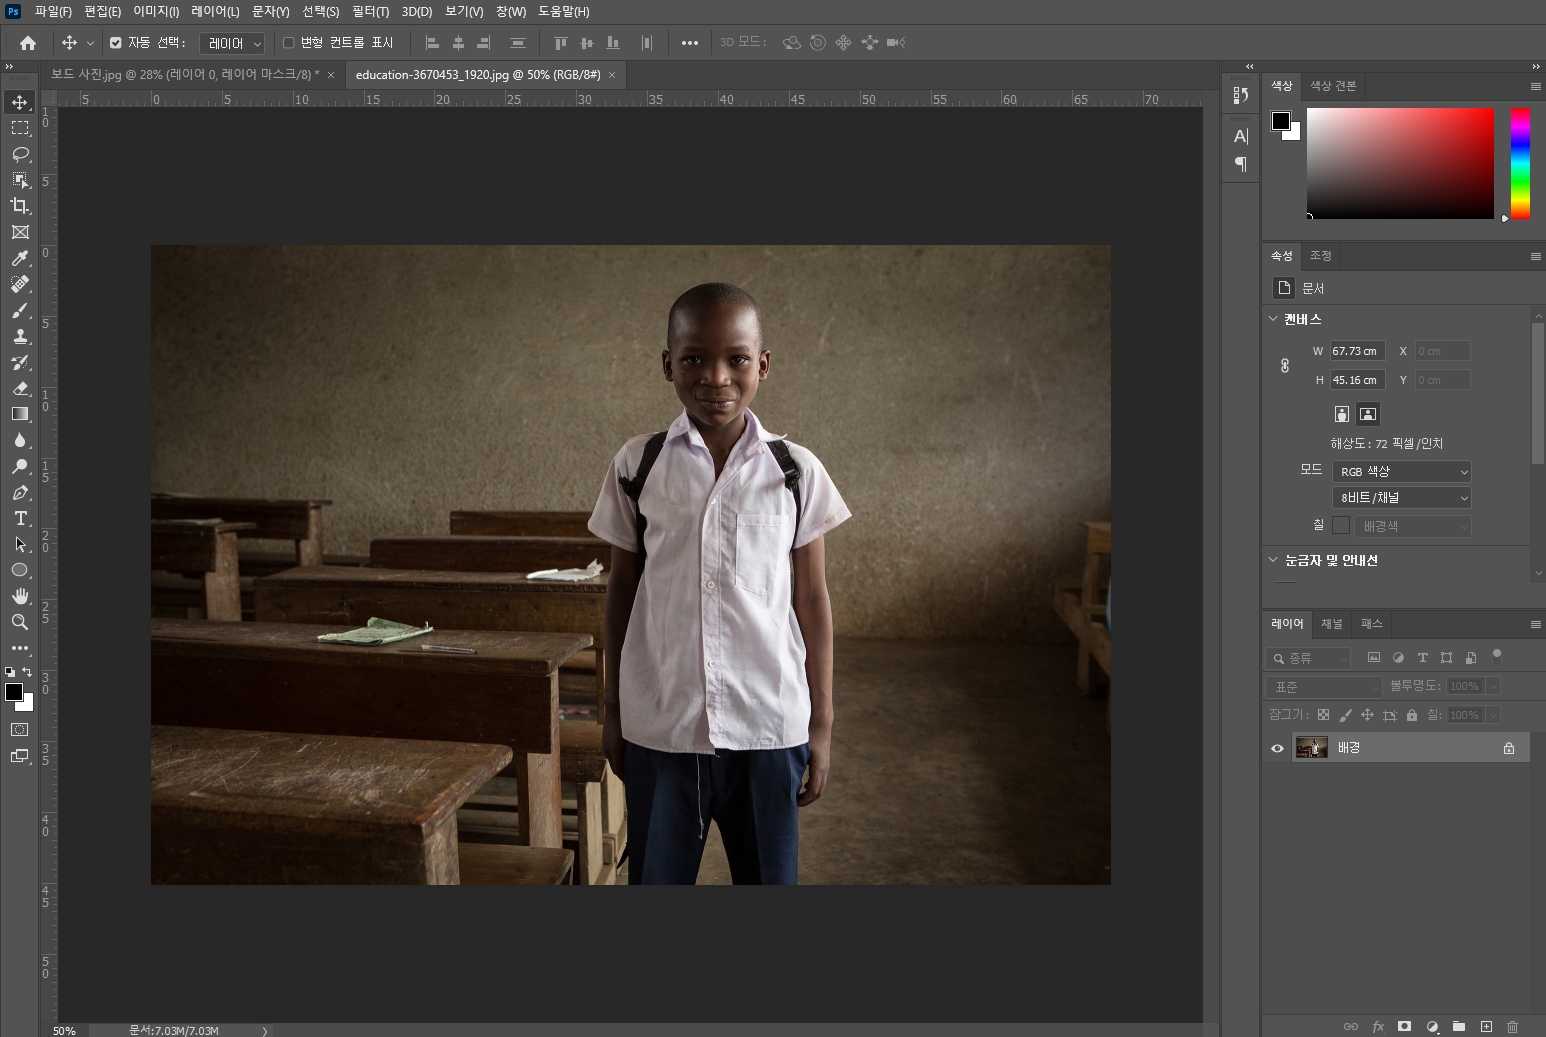This screenshot has height=1037, width=1546.
Task: Open 8비트/채널 bit depth dropdown
Action: 1401,497
